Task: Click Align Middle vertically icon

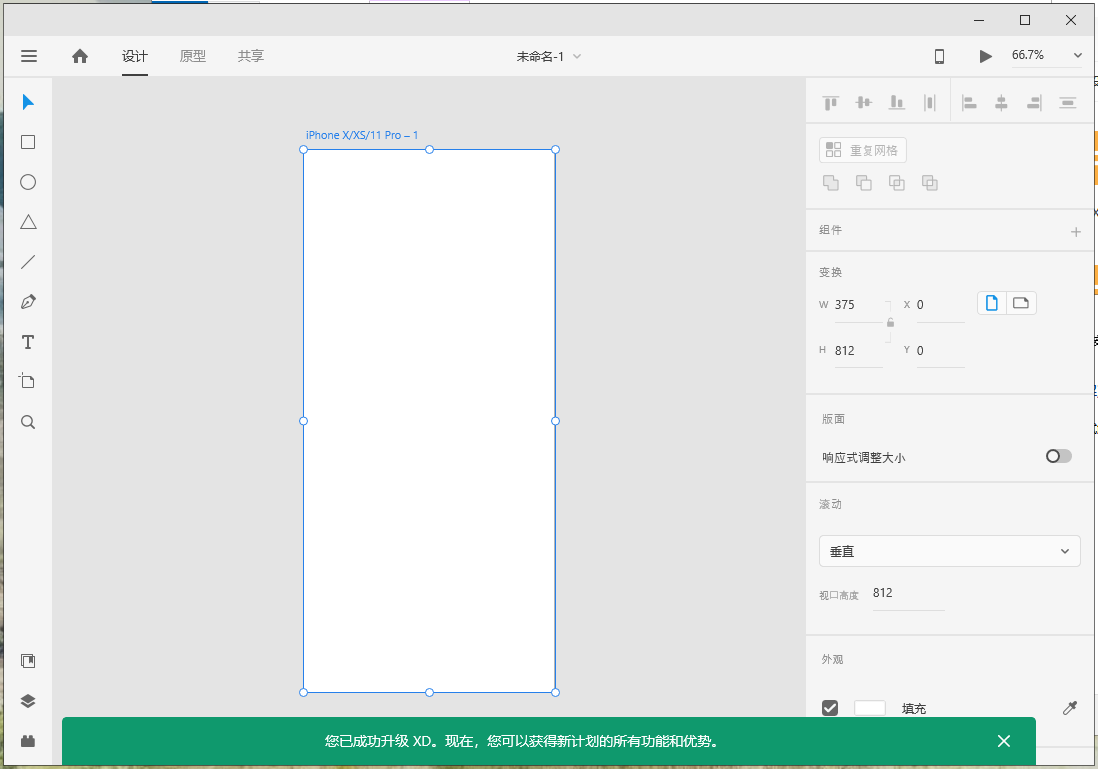Action: pos(863,103)
